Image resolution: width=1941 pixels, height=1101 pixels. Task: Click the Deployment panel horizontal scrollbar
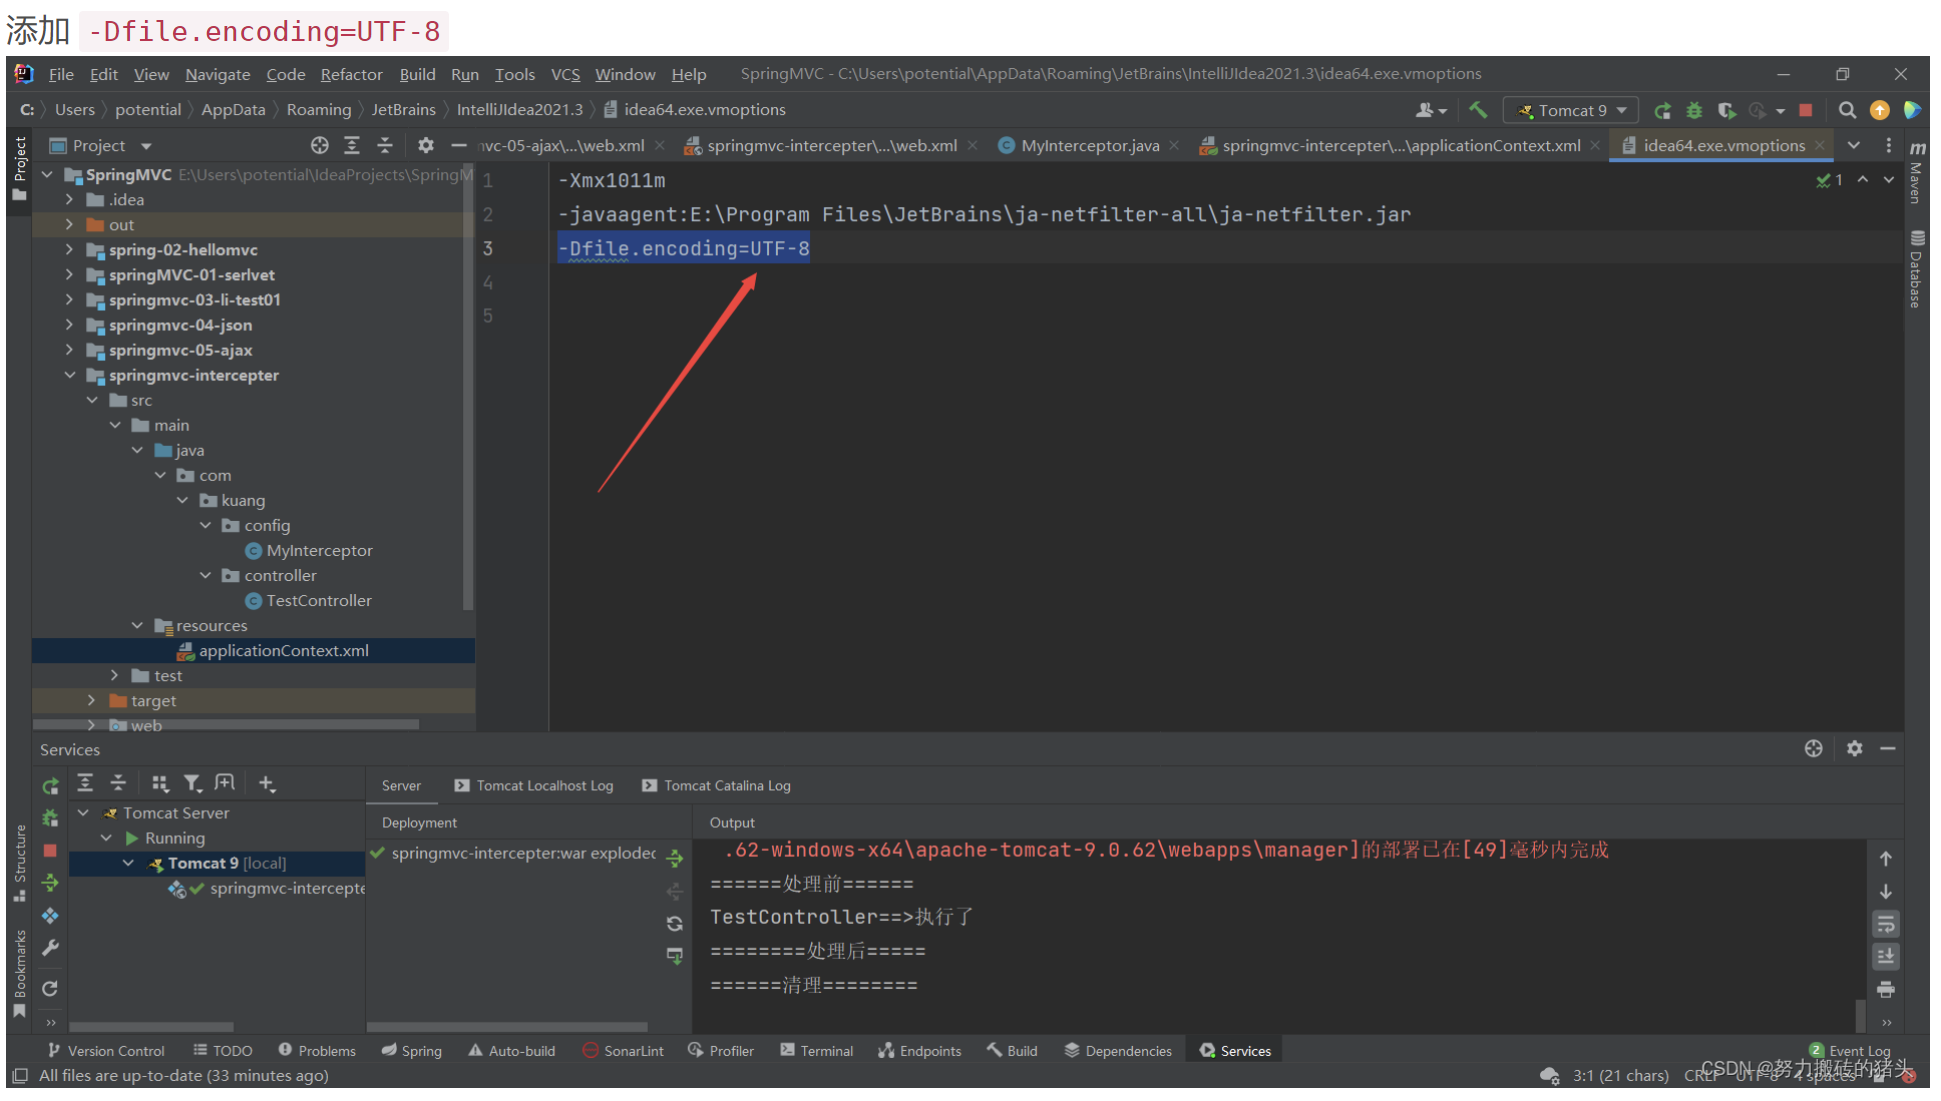(x=507, y=1027)
